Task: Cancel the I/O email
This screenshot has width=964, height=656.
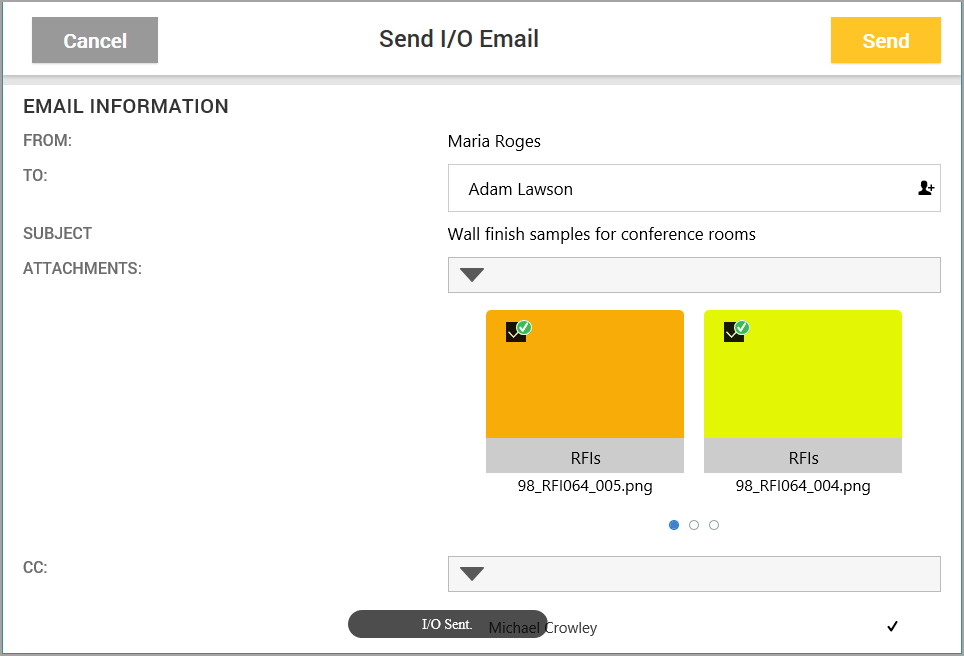Action: [x=95, y=41]
